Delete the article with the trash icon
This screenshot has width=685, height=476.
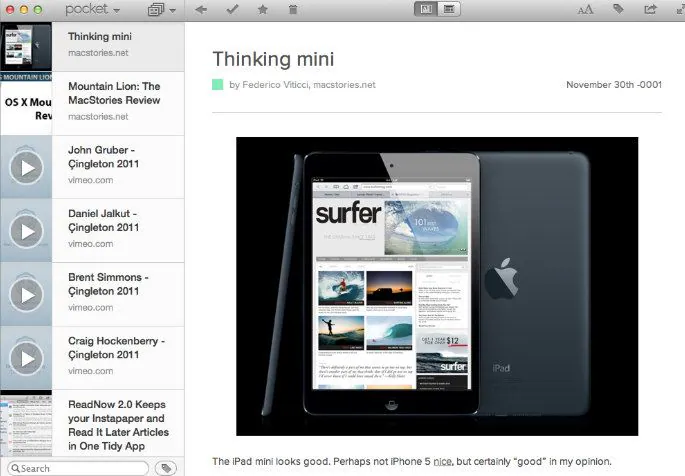point(293,9)
